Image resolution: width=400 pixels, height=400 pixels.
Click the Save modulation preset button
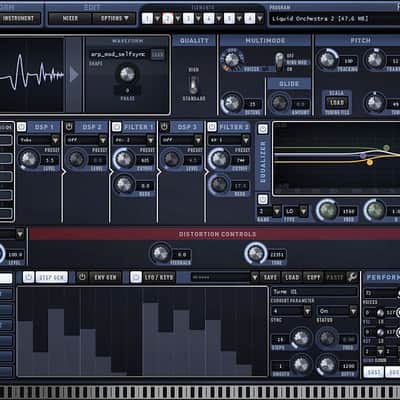[270, 277]
